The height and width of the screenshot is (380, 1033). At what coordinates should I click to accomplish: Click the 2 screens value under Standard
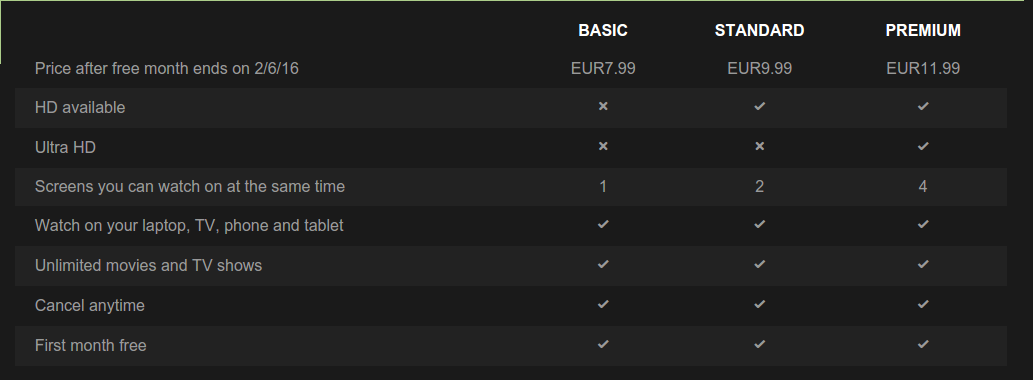point(760,186)
